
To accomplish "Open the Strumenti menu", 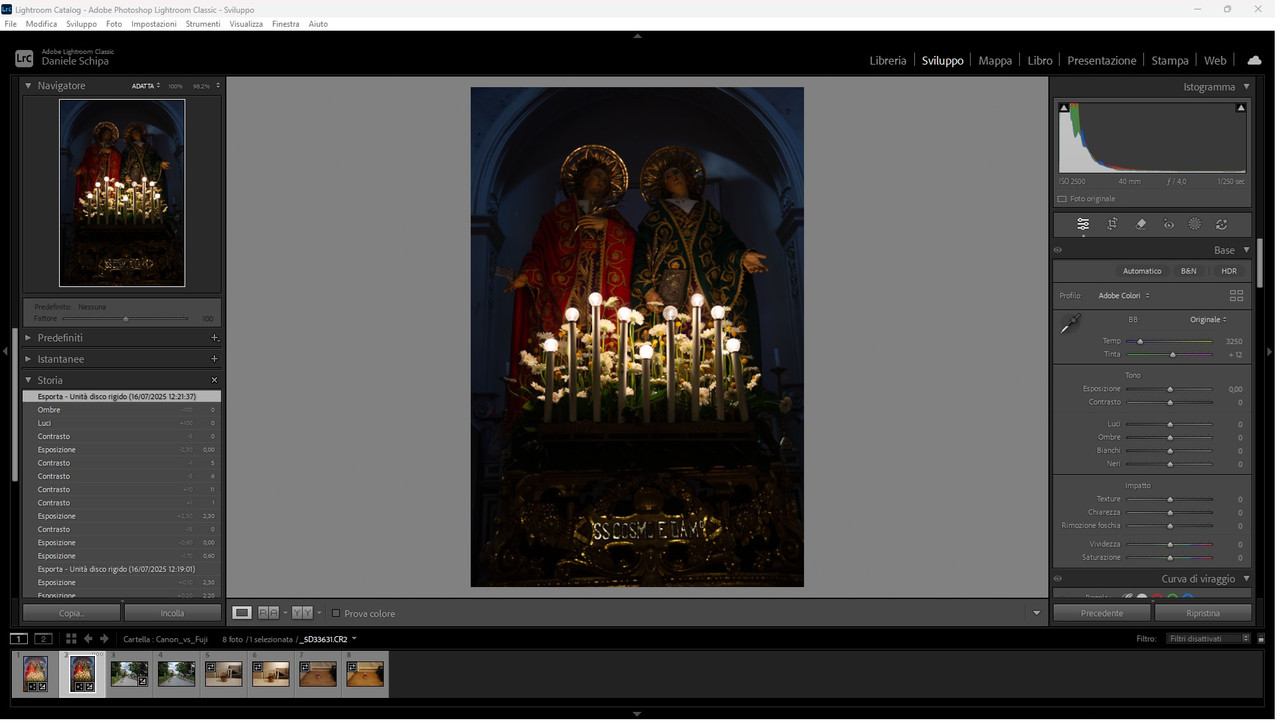I will 203,23.
